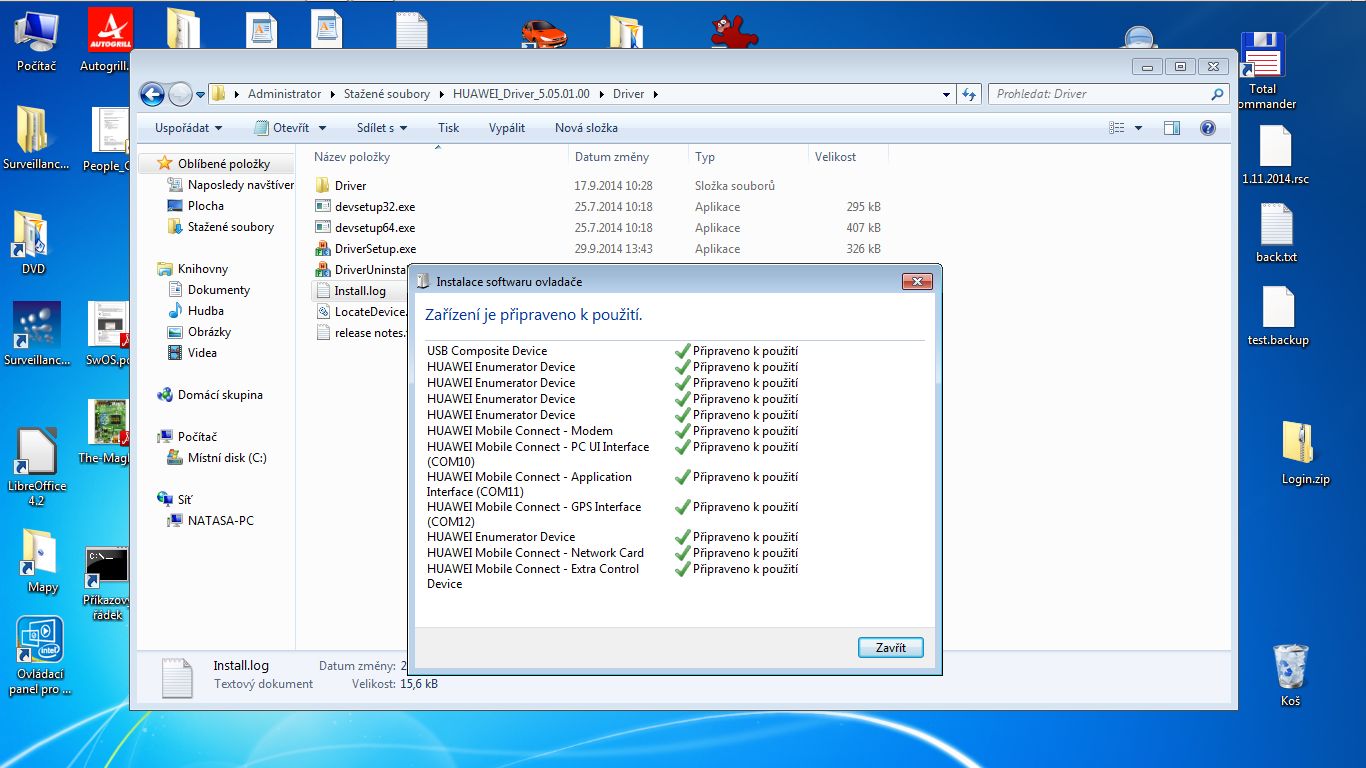This screenshot has height=768, width=1366.
Task: Go to Stažené soubory breadcrumb
Action: [387, 94]
